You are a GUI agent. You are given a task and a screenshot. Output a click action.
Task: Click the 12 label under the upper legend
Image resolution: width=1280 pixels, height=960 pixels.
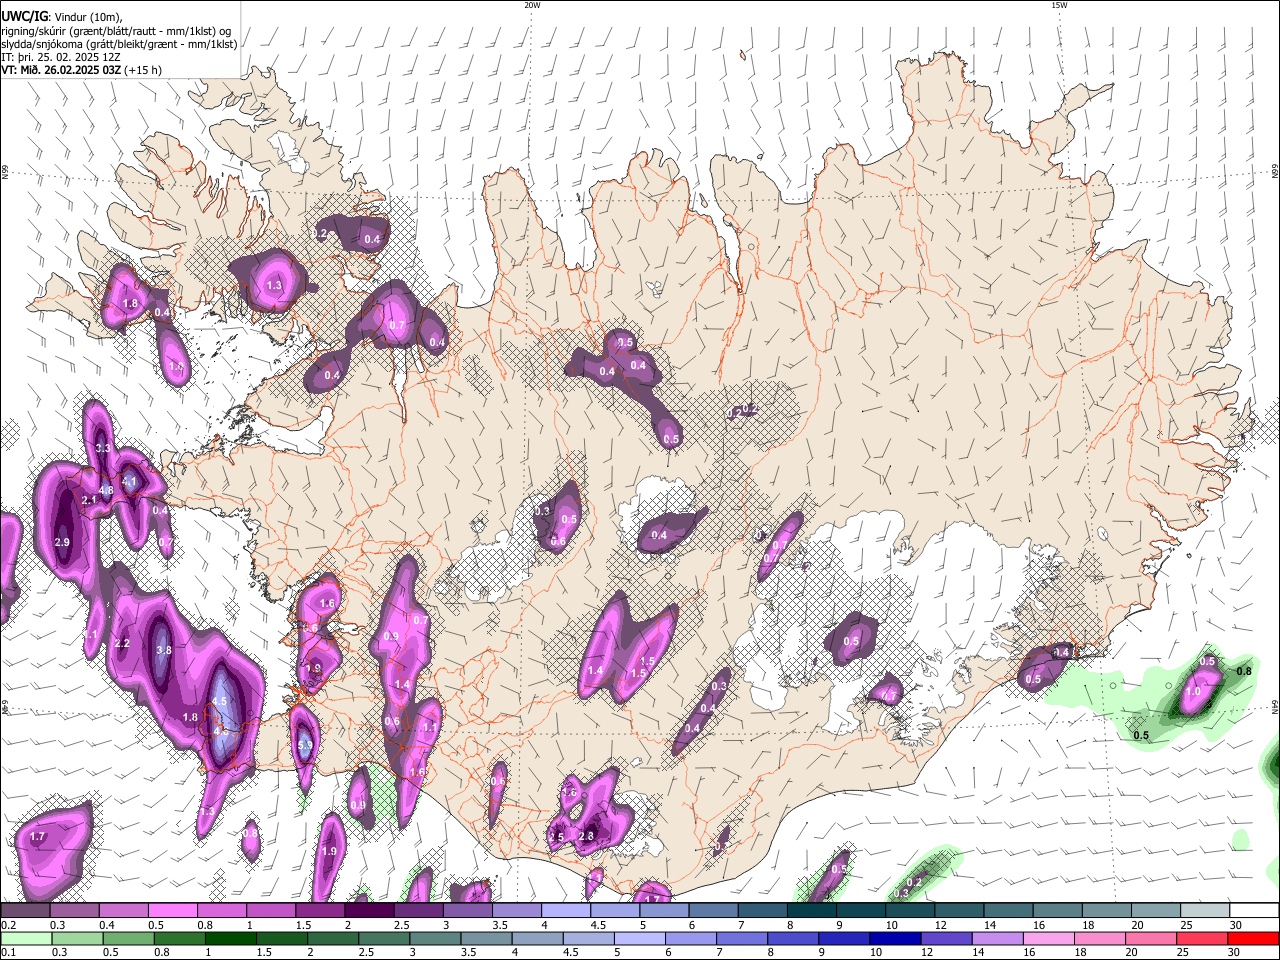click(x=939, y=925)
